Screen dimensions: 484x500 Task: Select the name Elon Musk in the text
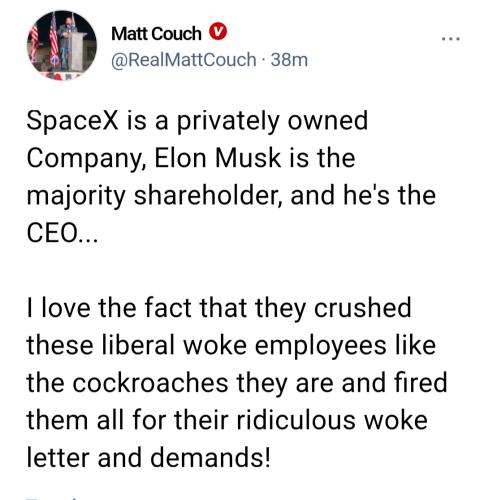click(x=218, y=158)
